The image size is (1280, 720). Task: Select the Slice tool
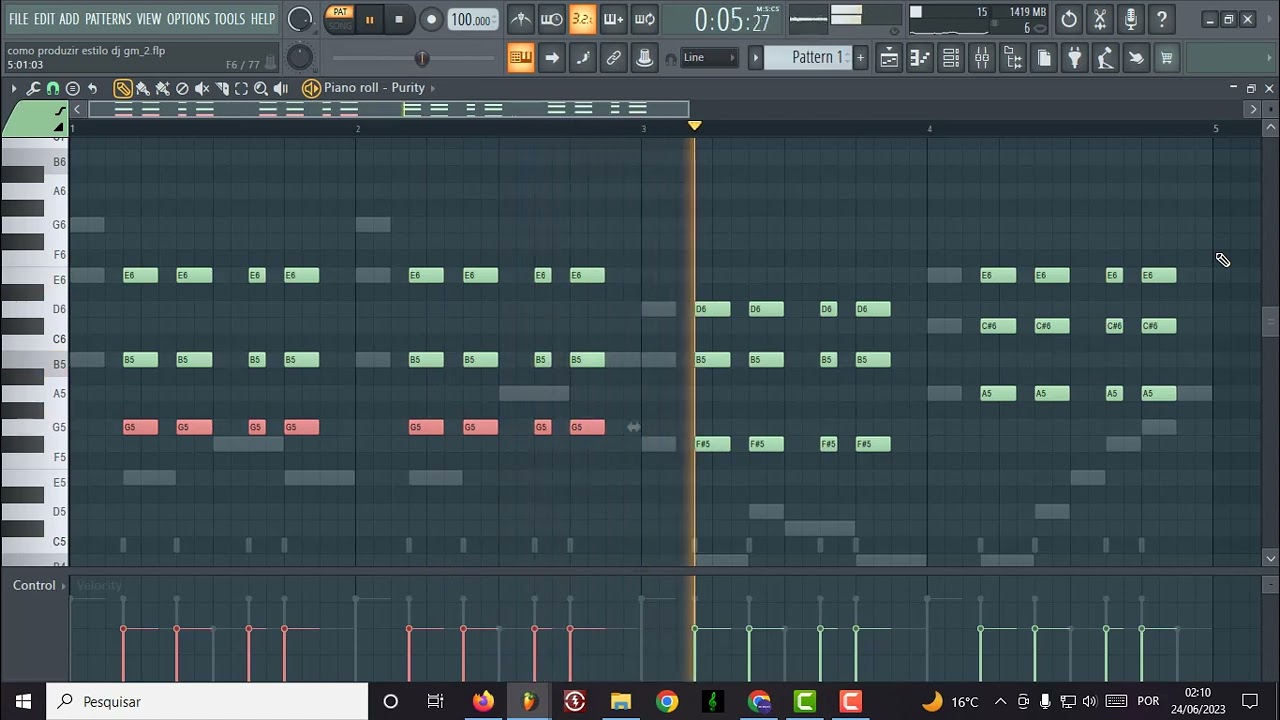tap(222, 89)
